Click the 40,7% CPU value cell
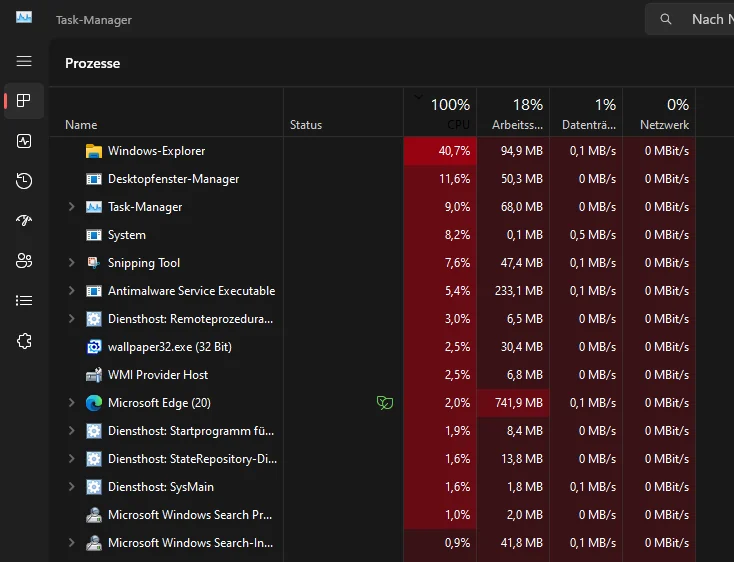734x562 pixels. click(x=440, y=151)
